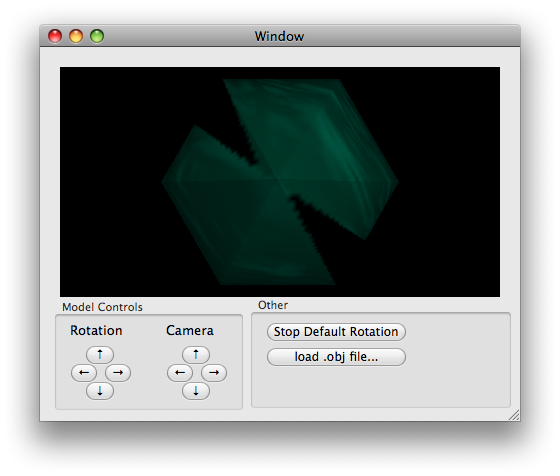Open the load .obj file dialog

coord(336,357)
